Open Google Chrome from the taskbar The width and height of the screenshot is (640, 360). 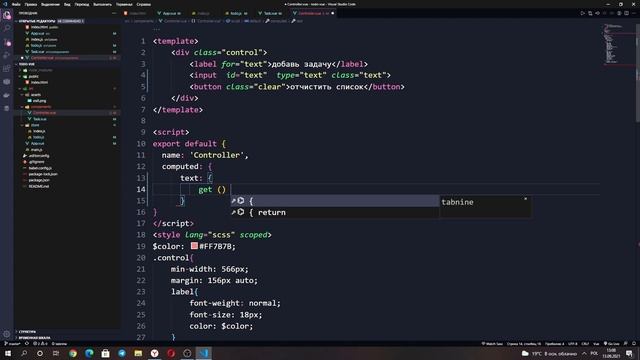click(x=73, y=353)
